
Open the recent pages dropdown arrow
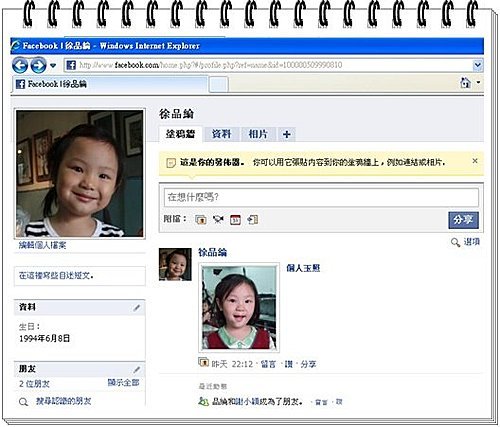(53, 65)
